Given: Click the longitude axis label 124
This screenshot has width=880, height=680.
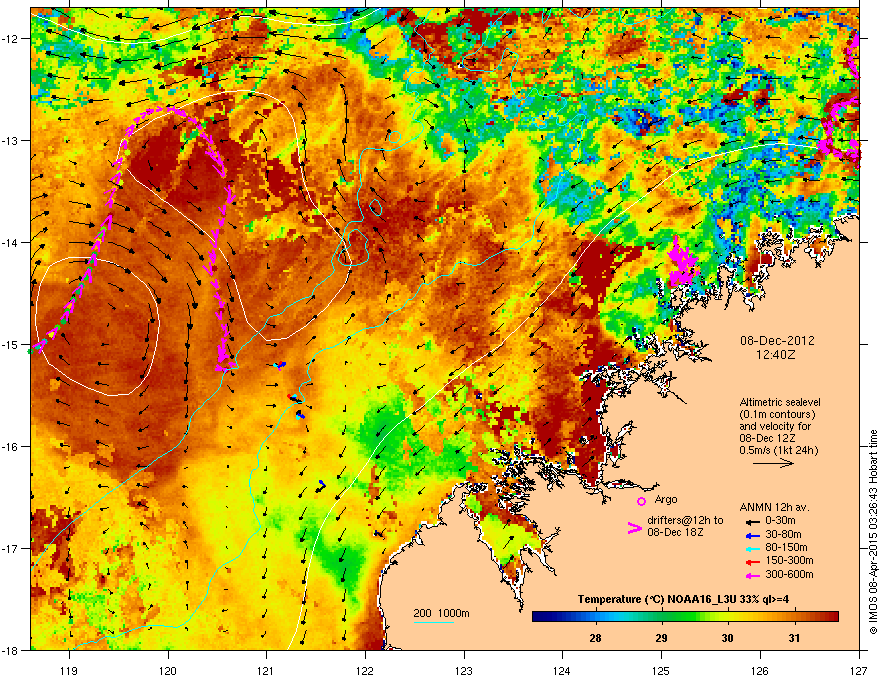Looking at the screenshot, I should pyautogui.click(x=562, y=671).
